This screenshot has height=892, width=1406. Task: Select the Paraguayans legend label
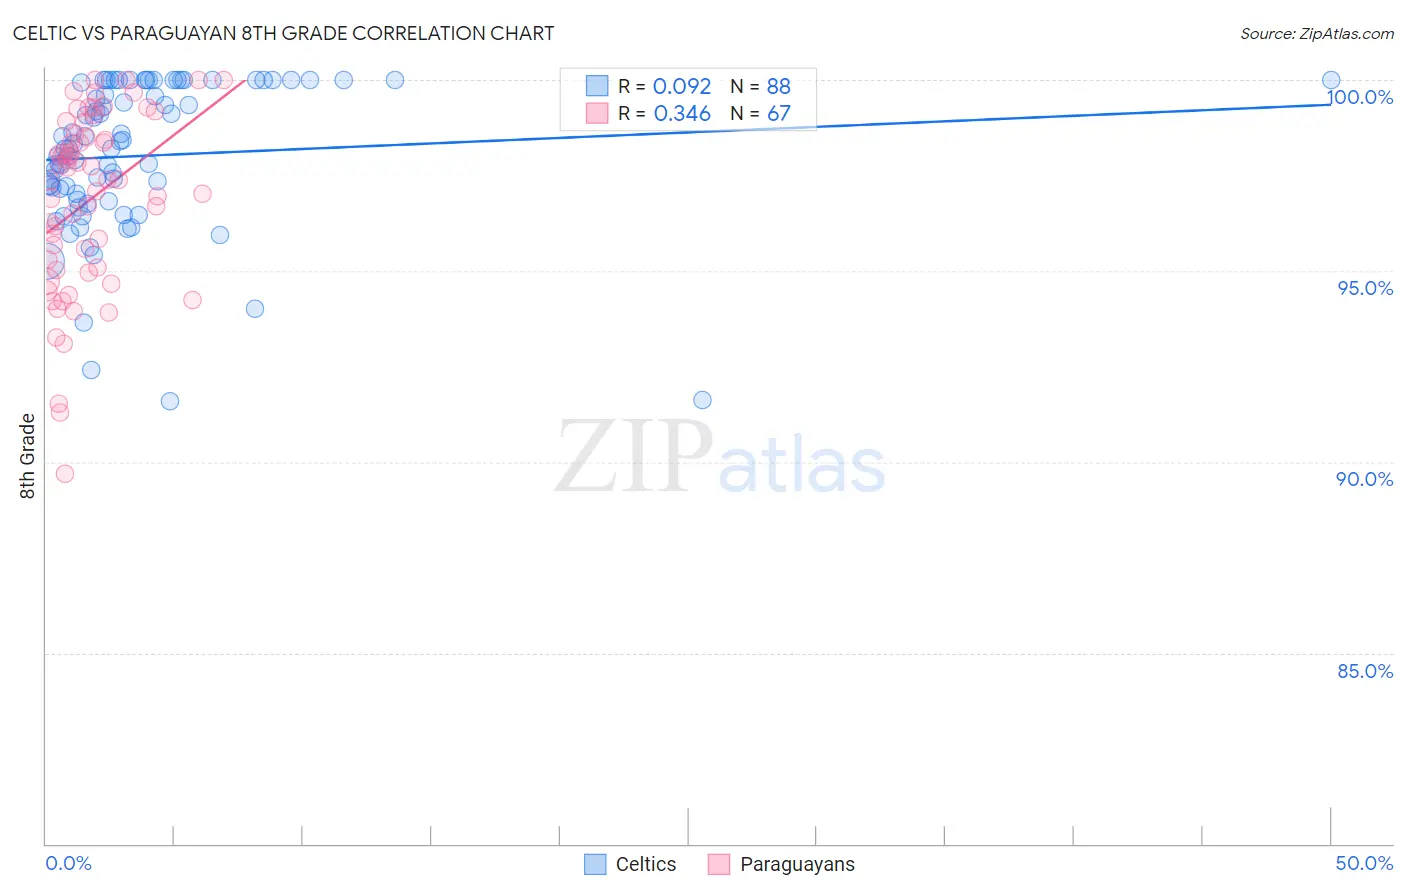point(797,864)
